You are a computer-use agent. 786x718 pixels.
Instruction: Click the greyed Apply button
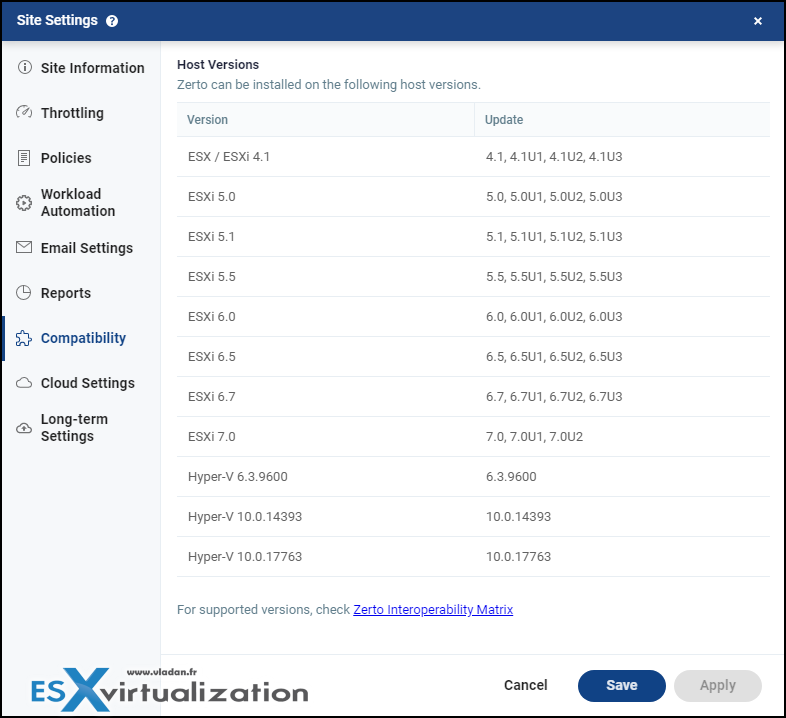[x=718, y=685]
